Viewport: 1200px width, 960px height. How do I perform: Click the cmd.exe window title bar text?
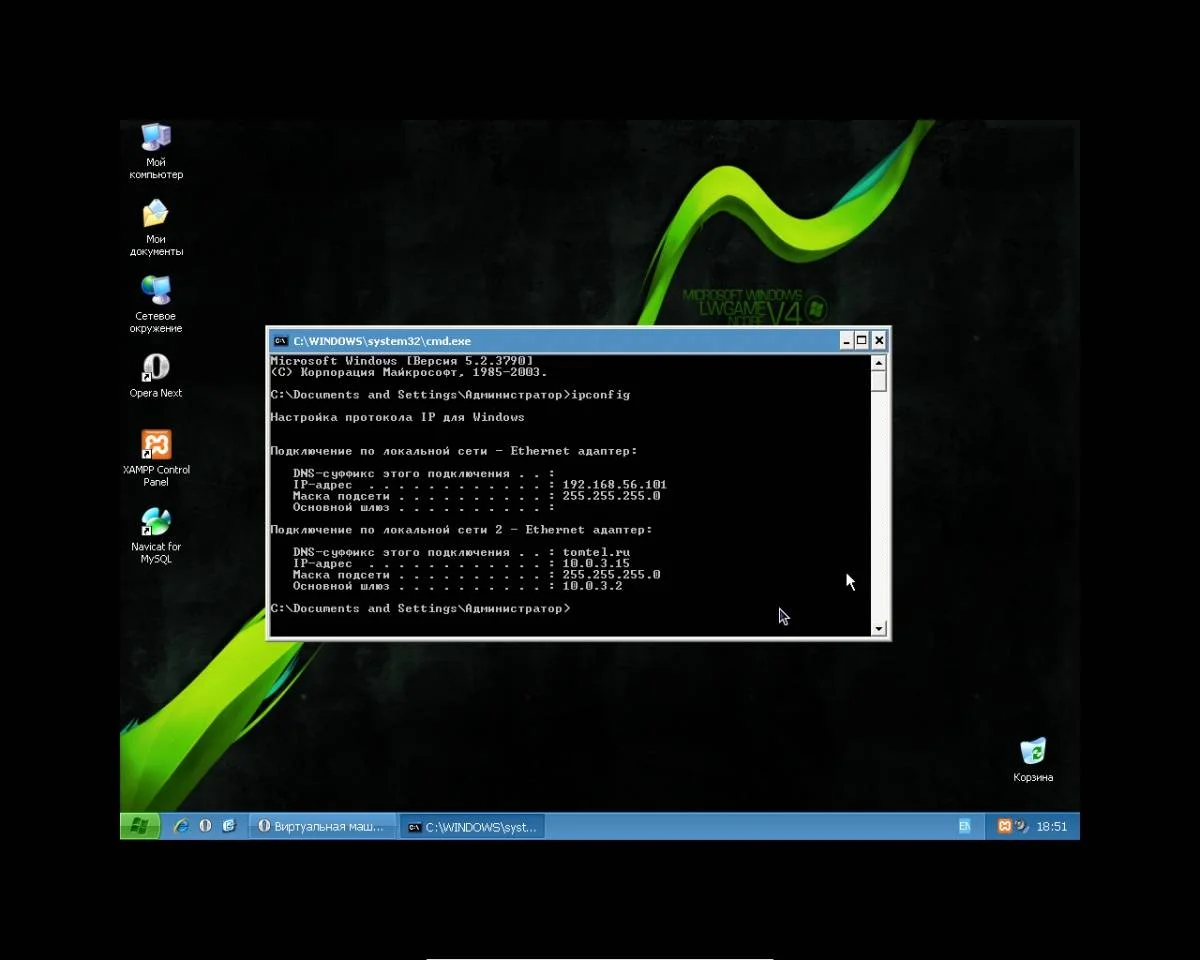point(382,341)
